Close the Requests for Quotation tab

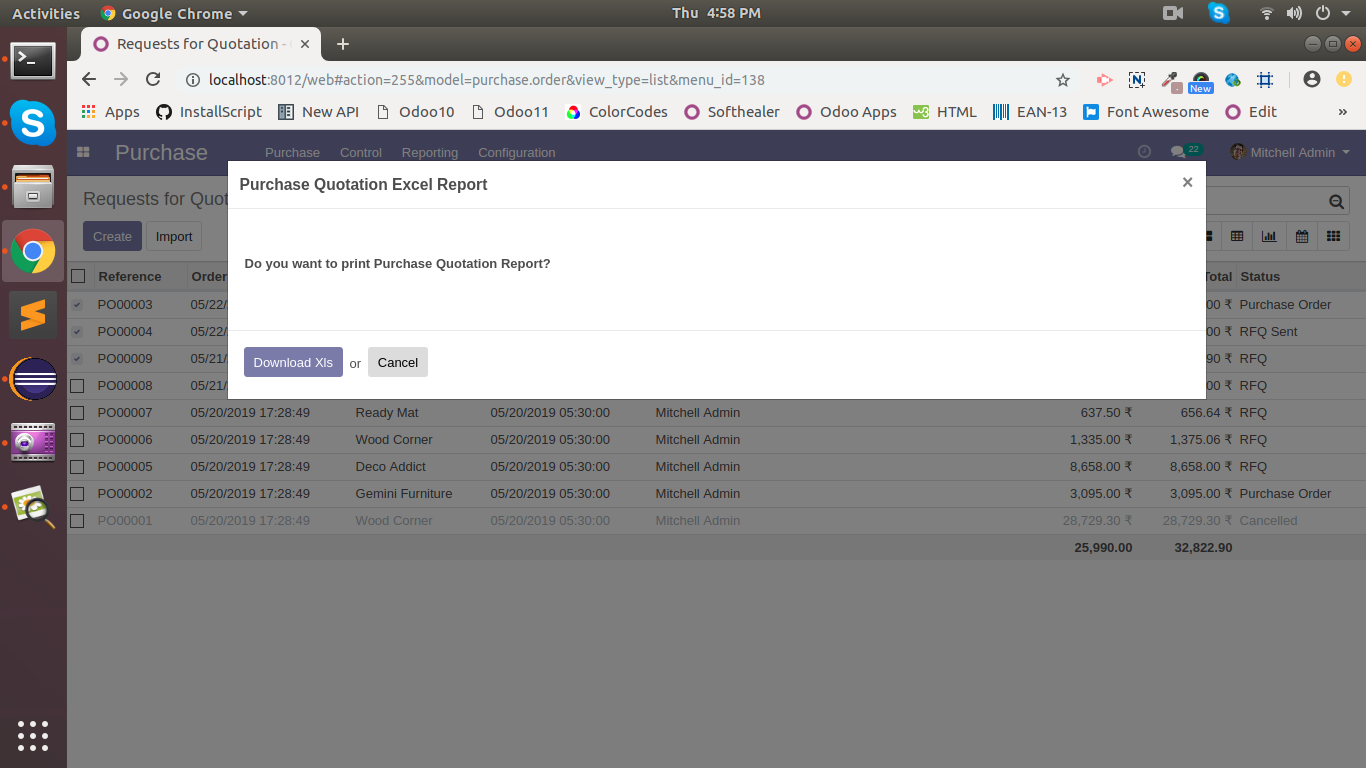coord(305,44)
